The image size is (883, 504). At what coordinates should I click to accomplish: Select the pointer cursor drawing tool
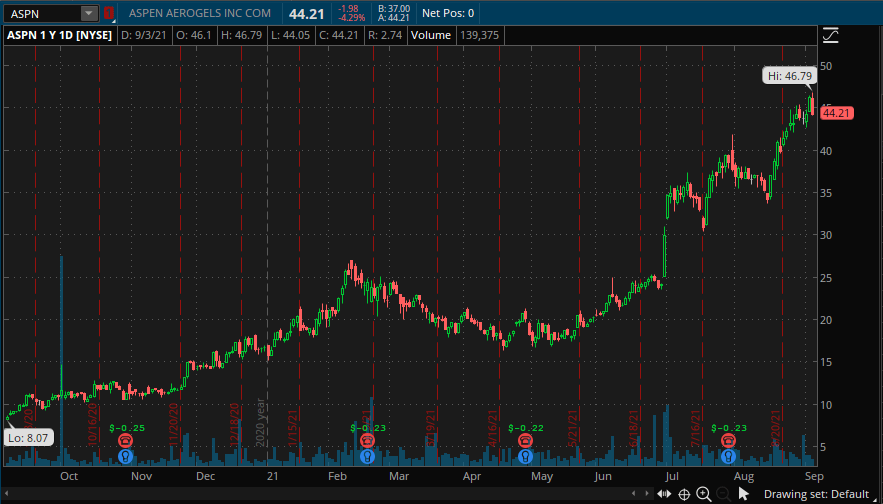pyautogui.click(x=743, y=494)
